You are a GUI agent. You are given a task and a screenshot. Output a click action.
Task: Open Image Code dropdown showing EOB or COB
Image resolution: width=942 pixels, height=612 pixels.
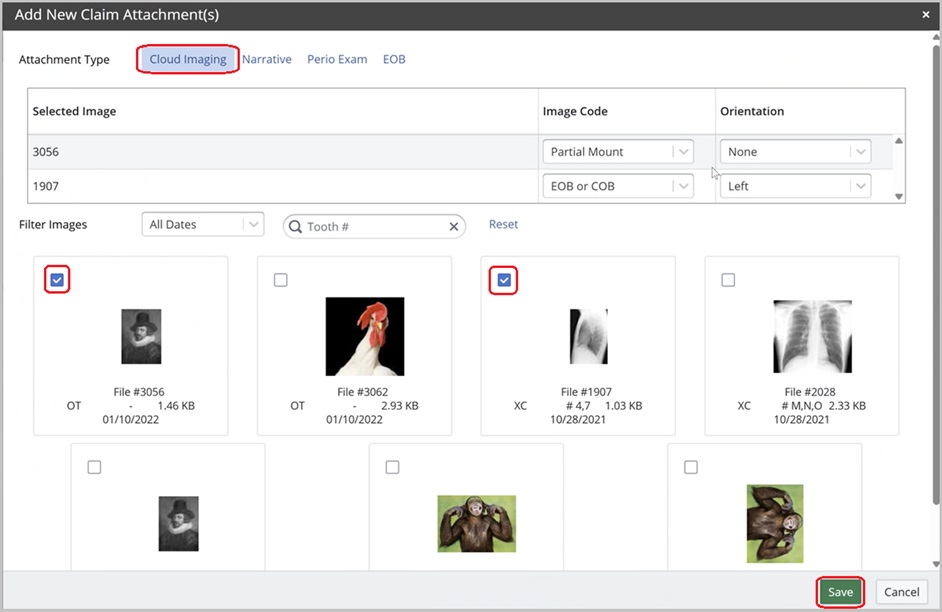click(x=683, y=186)
